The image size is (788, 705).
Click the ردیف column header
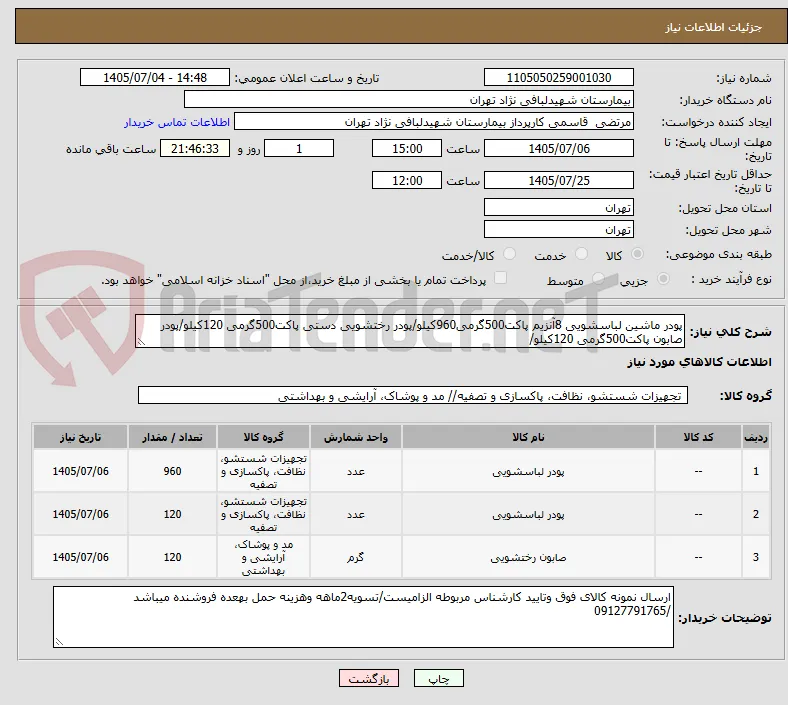pos(755,437)
